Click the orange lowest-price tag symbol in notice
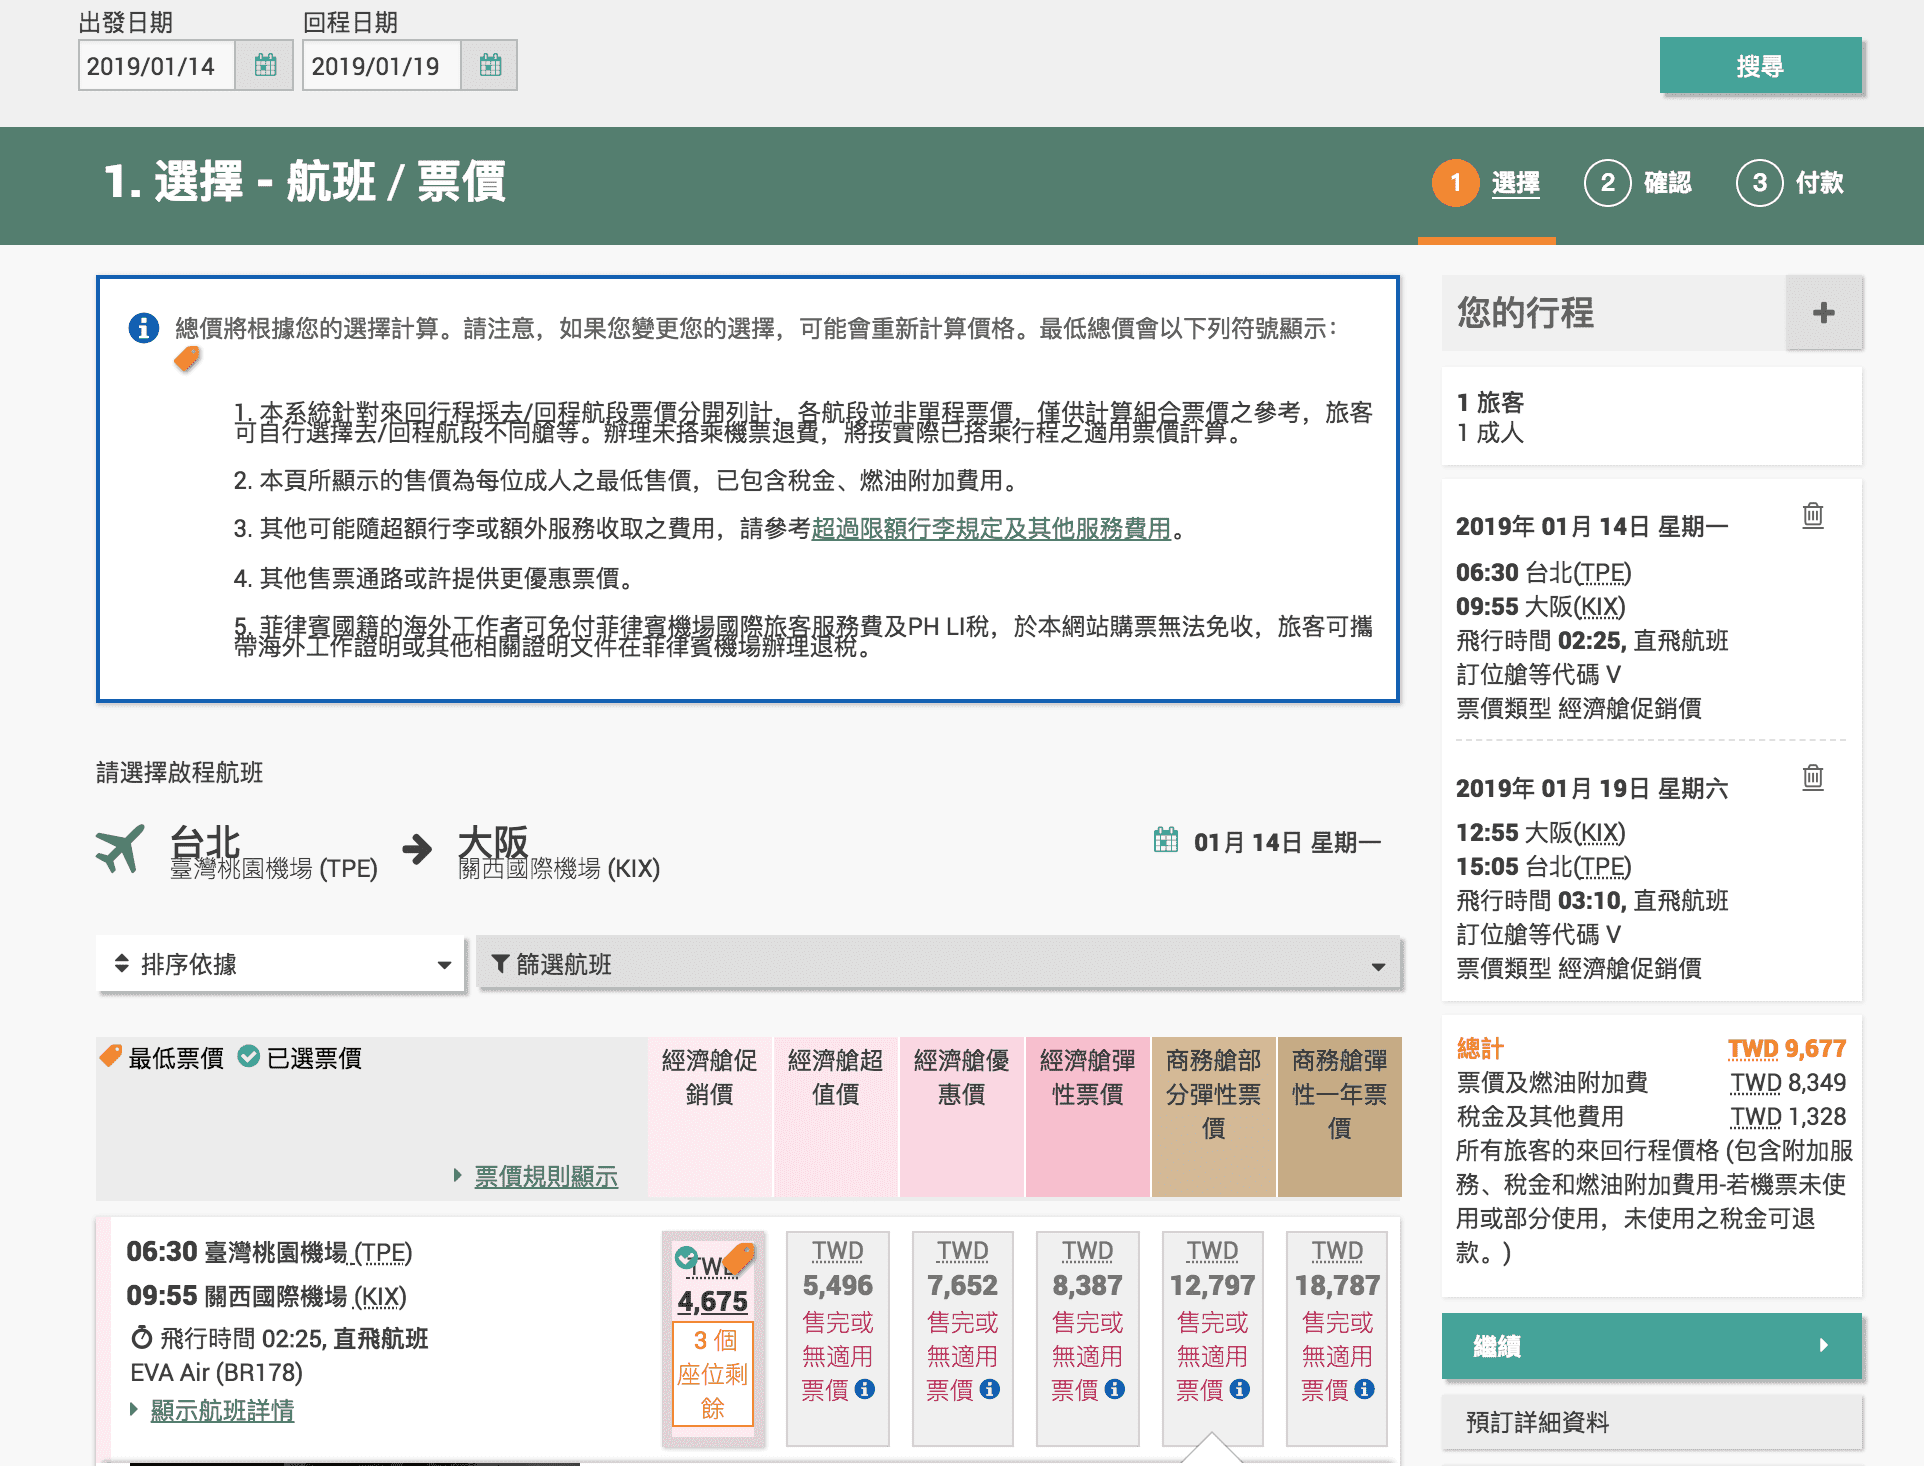The width and height of the screenshot is (1924, 1466). pyautogui.click(x=187, y=359)
